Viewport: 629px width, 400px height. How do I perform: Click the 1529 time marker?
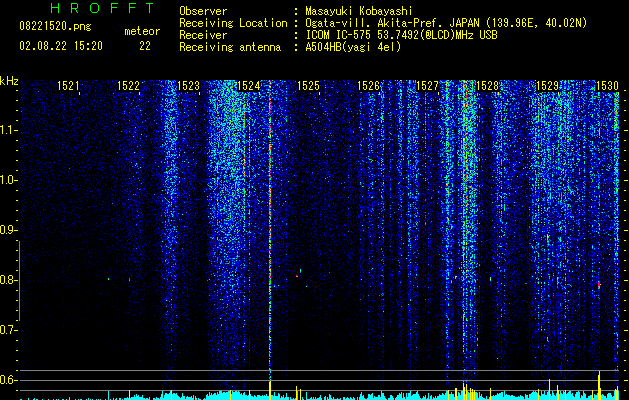point(547,85)
